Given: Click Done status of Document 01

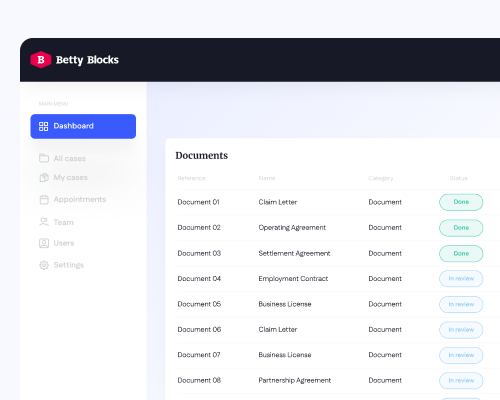Looking at the screenshot, I should click(461, 202).
